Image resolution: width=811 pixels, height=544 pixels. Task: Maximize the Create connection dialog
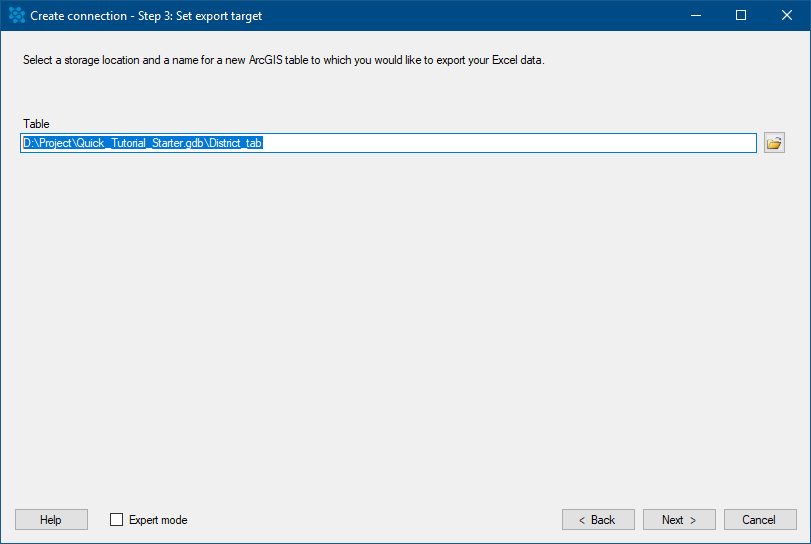coord(741,16)
